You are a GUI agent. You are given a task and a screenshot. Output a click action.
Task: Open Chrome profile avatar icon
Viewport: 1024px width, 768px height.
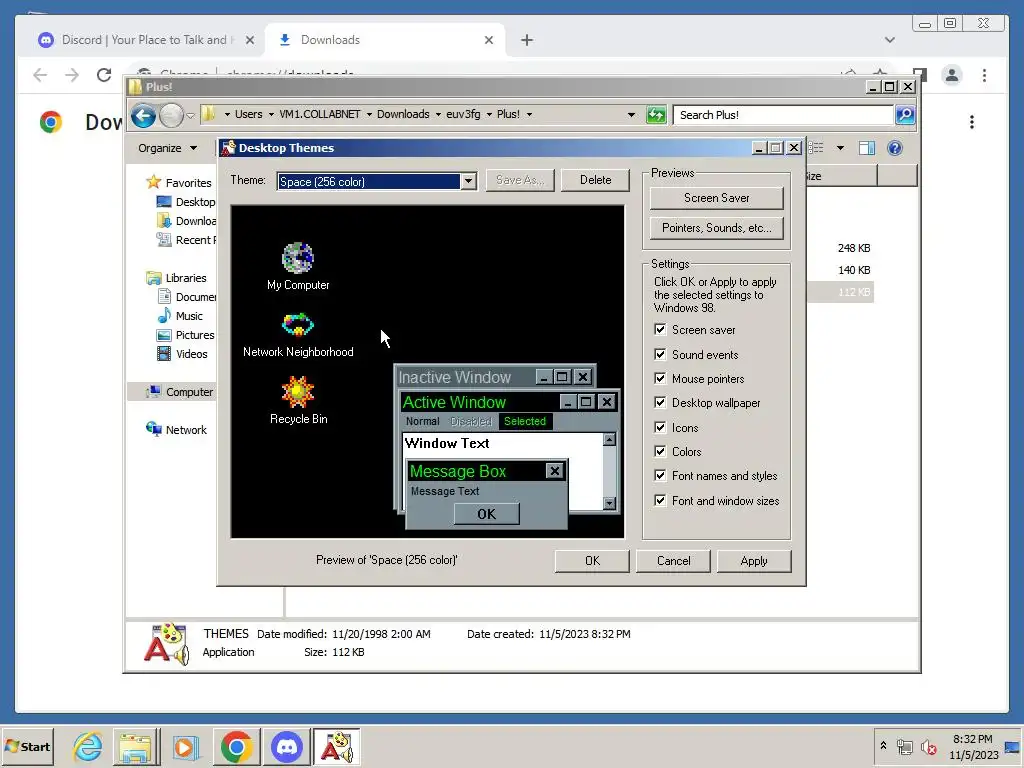(952, 75)
